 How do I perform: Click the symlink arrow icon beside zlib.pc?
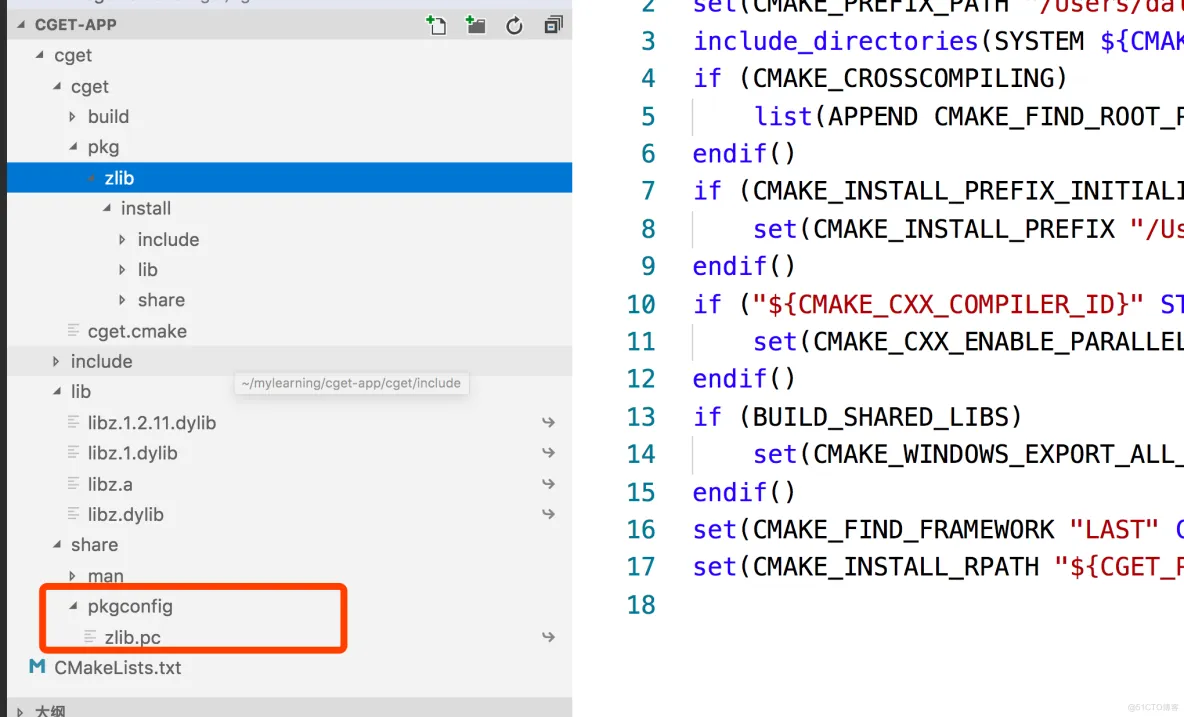coord(548,637)
